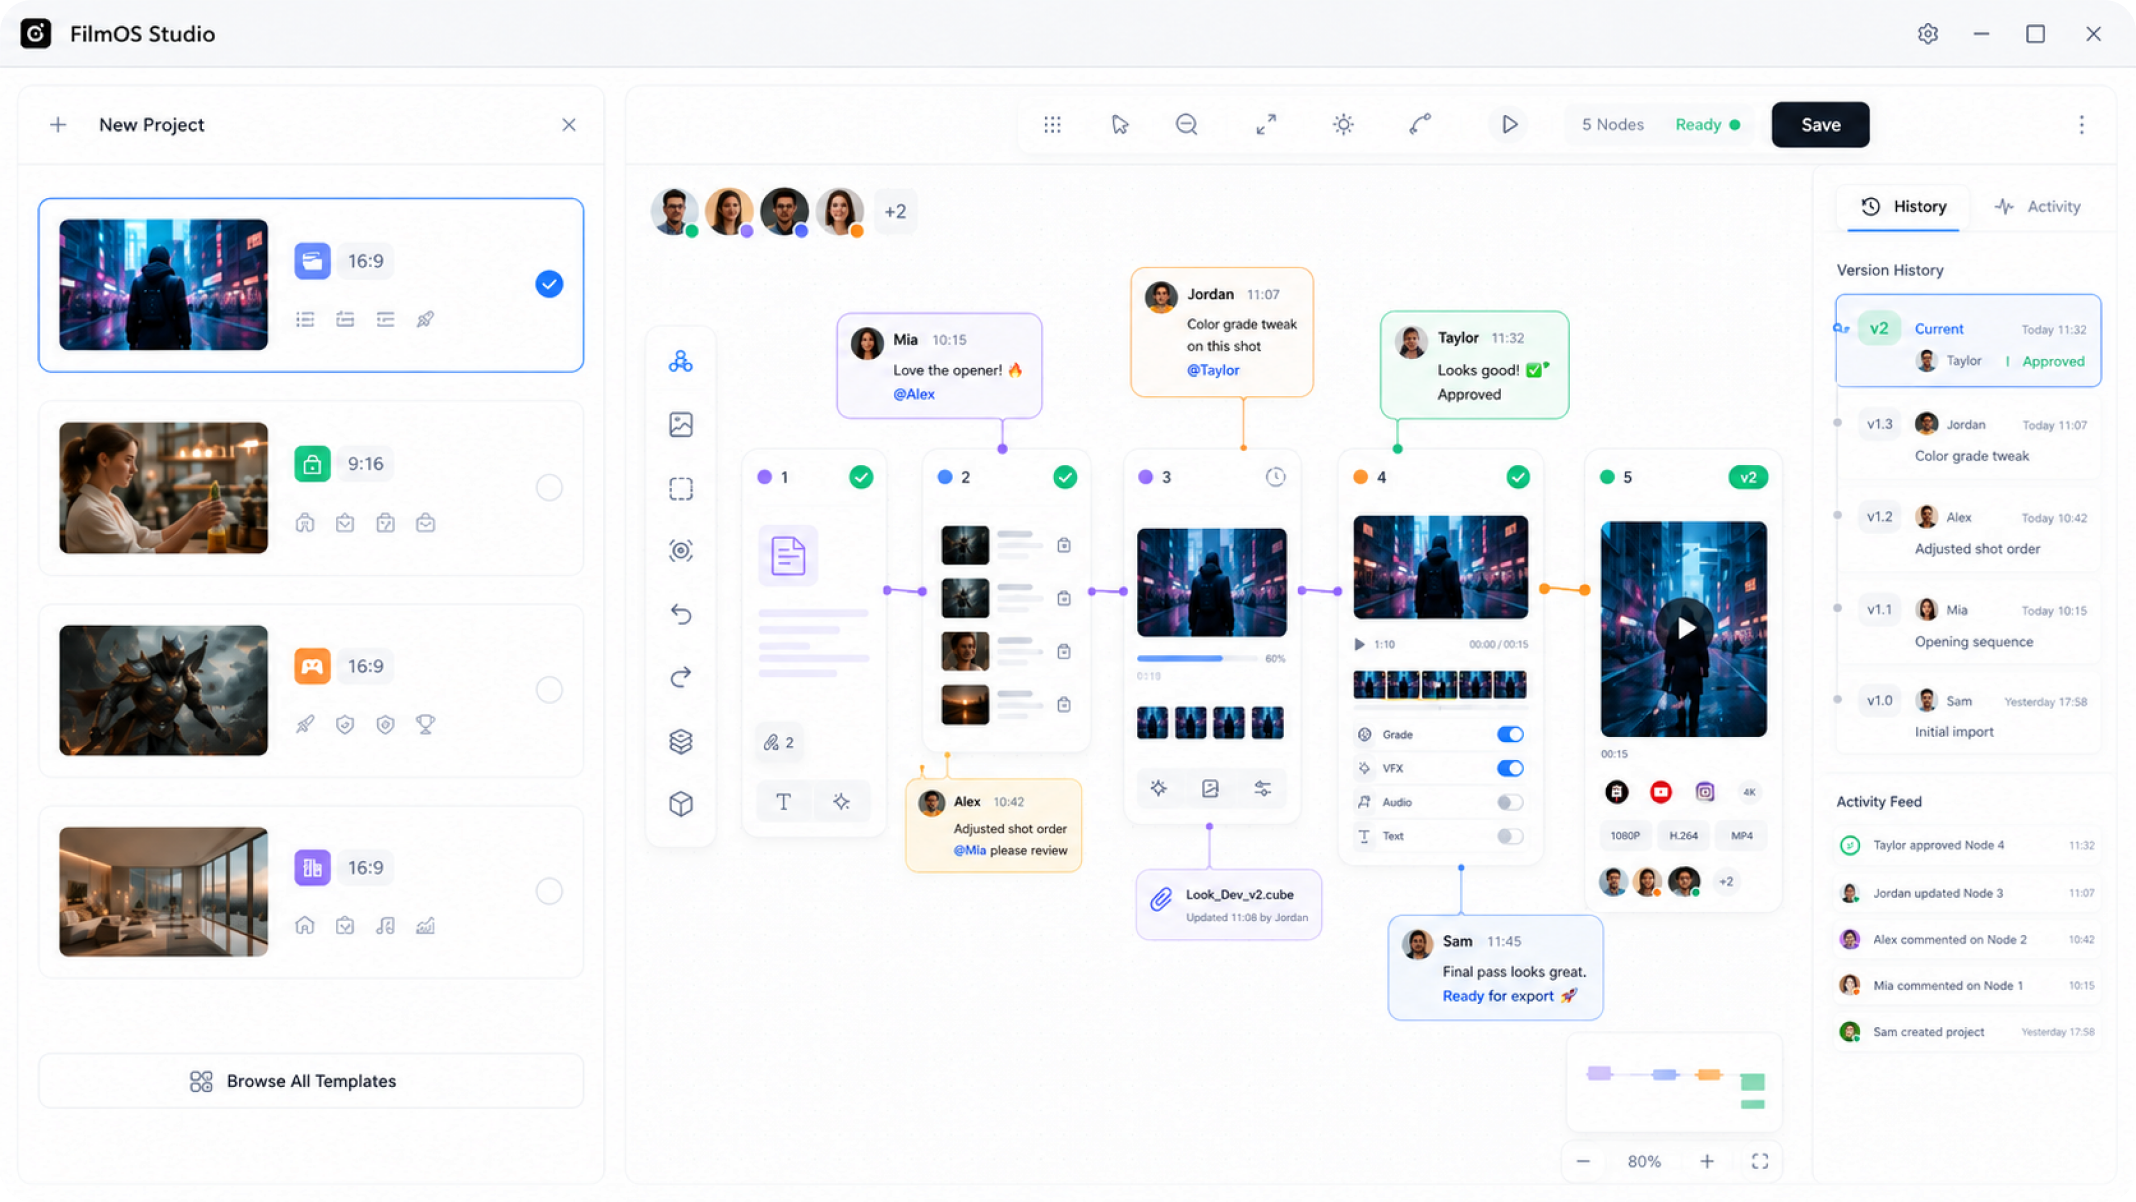The height and width of the screenshot is (1202, 2136).
Task: Expand the +2 viewers in node 5
Action: pos(1726,881)
